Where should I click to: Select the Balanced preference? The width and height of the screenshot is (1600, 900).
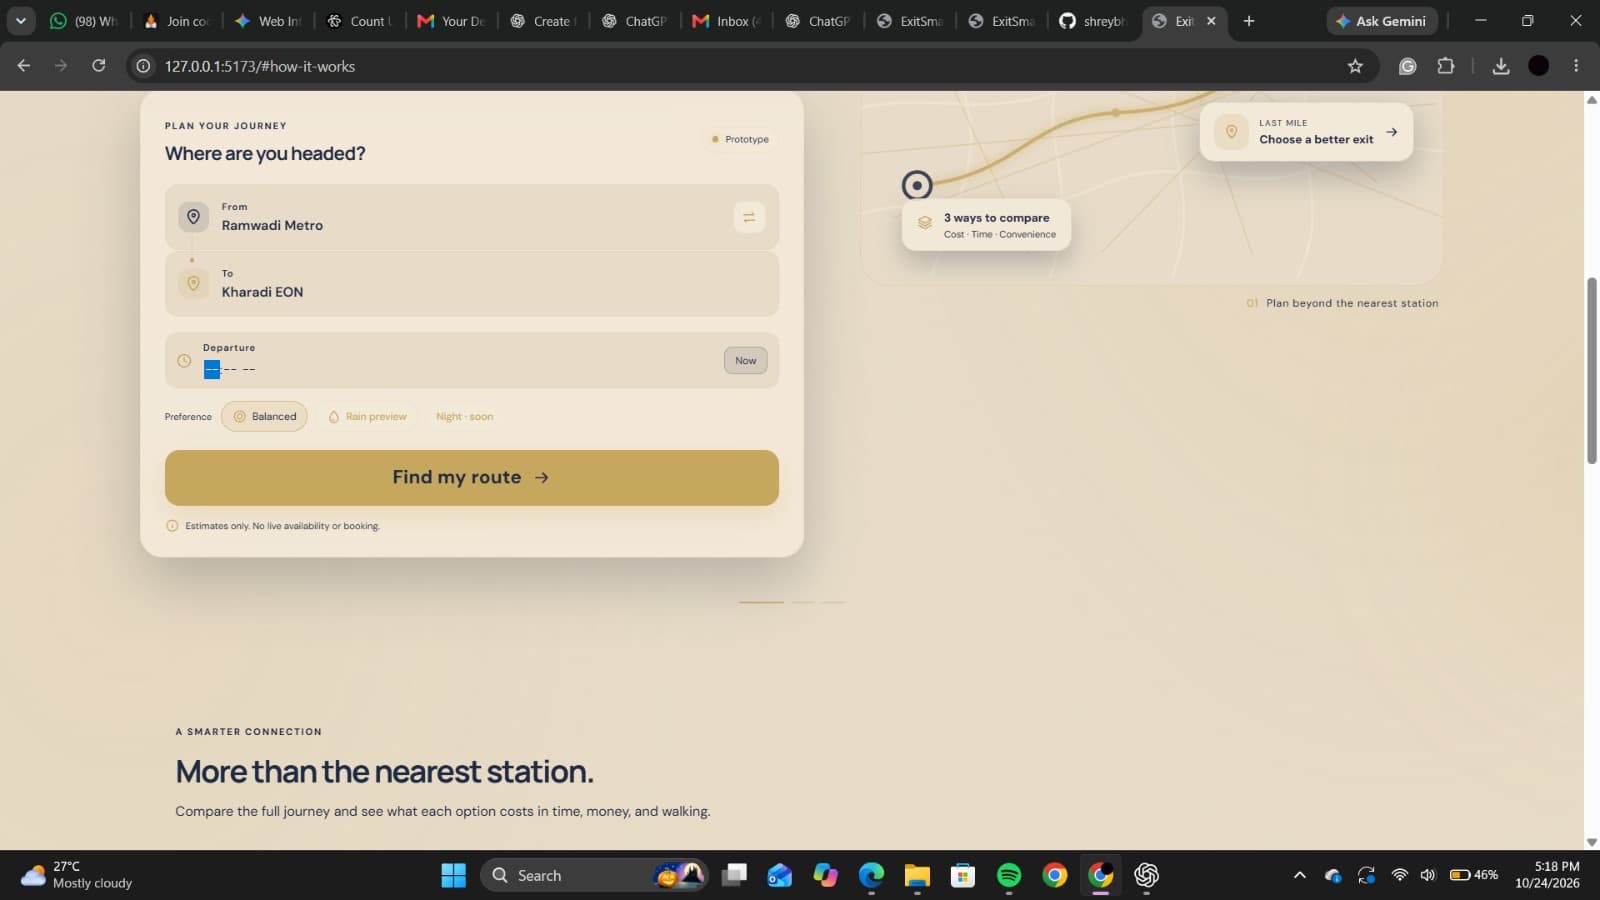264,417
